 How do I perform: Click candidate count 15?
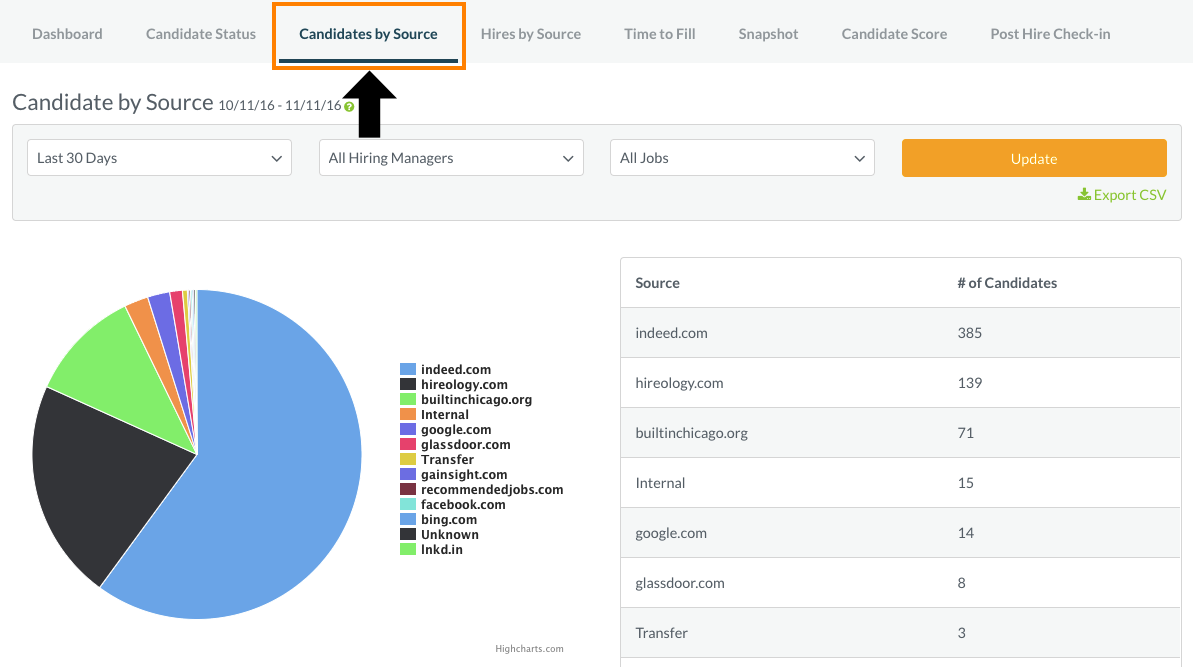pos(966,483)
